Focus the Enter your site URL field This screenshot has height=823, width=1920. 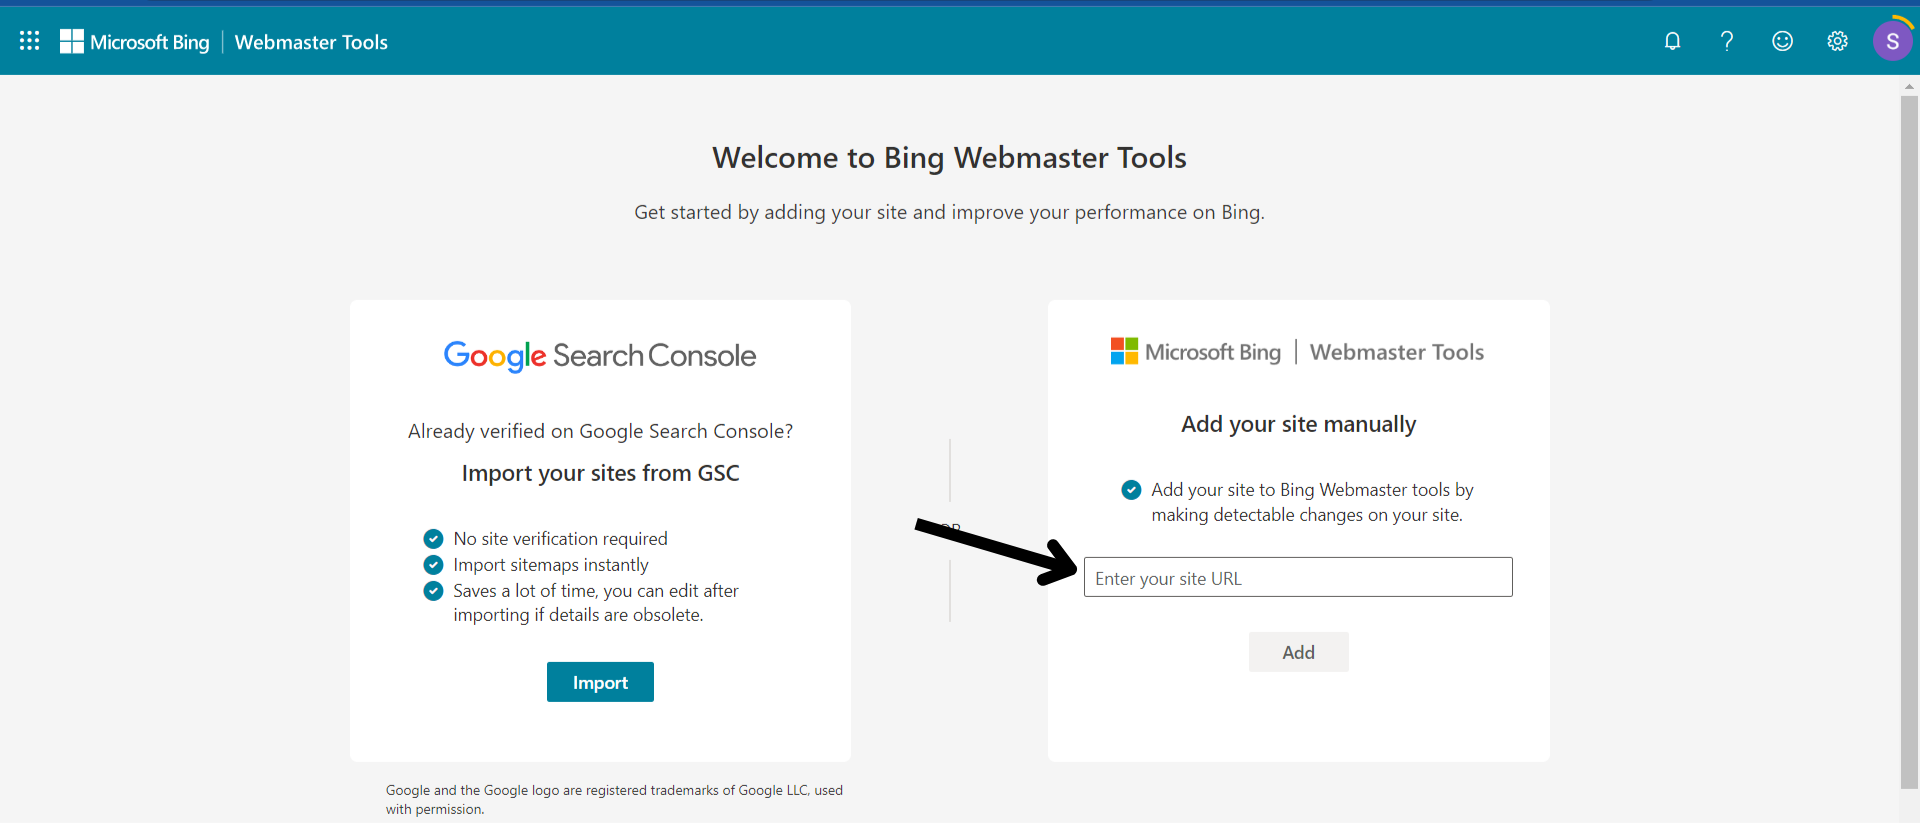[x=1298, y=578]
